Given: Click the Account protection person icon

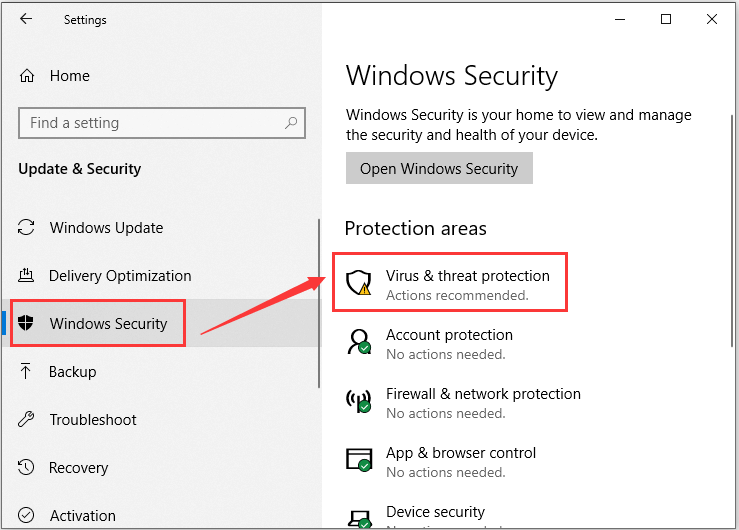Looking at the screenshot, I should pos(359,342).
